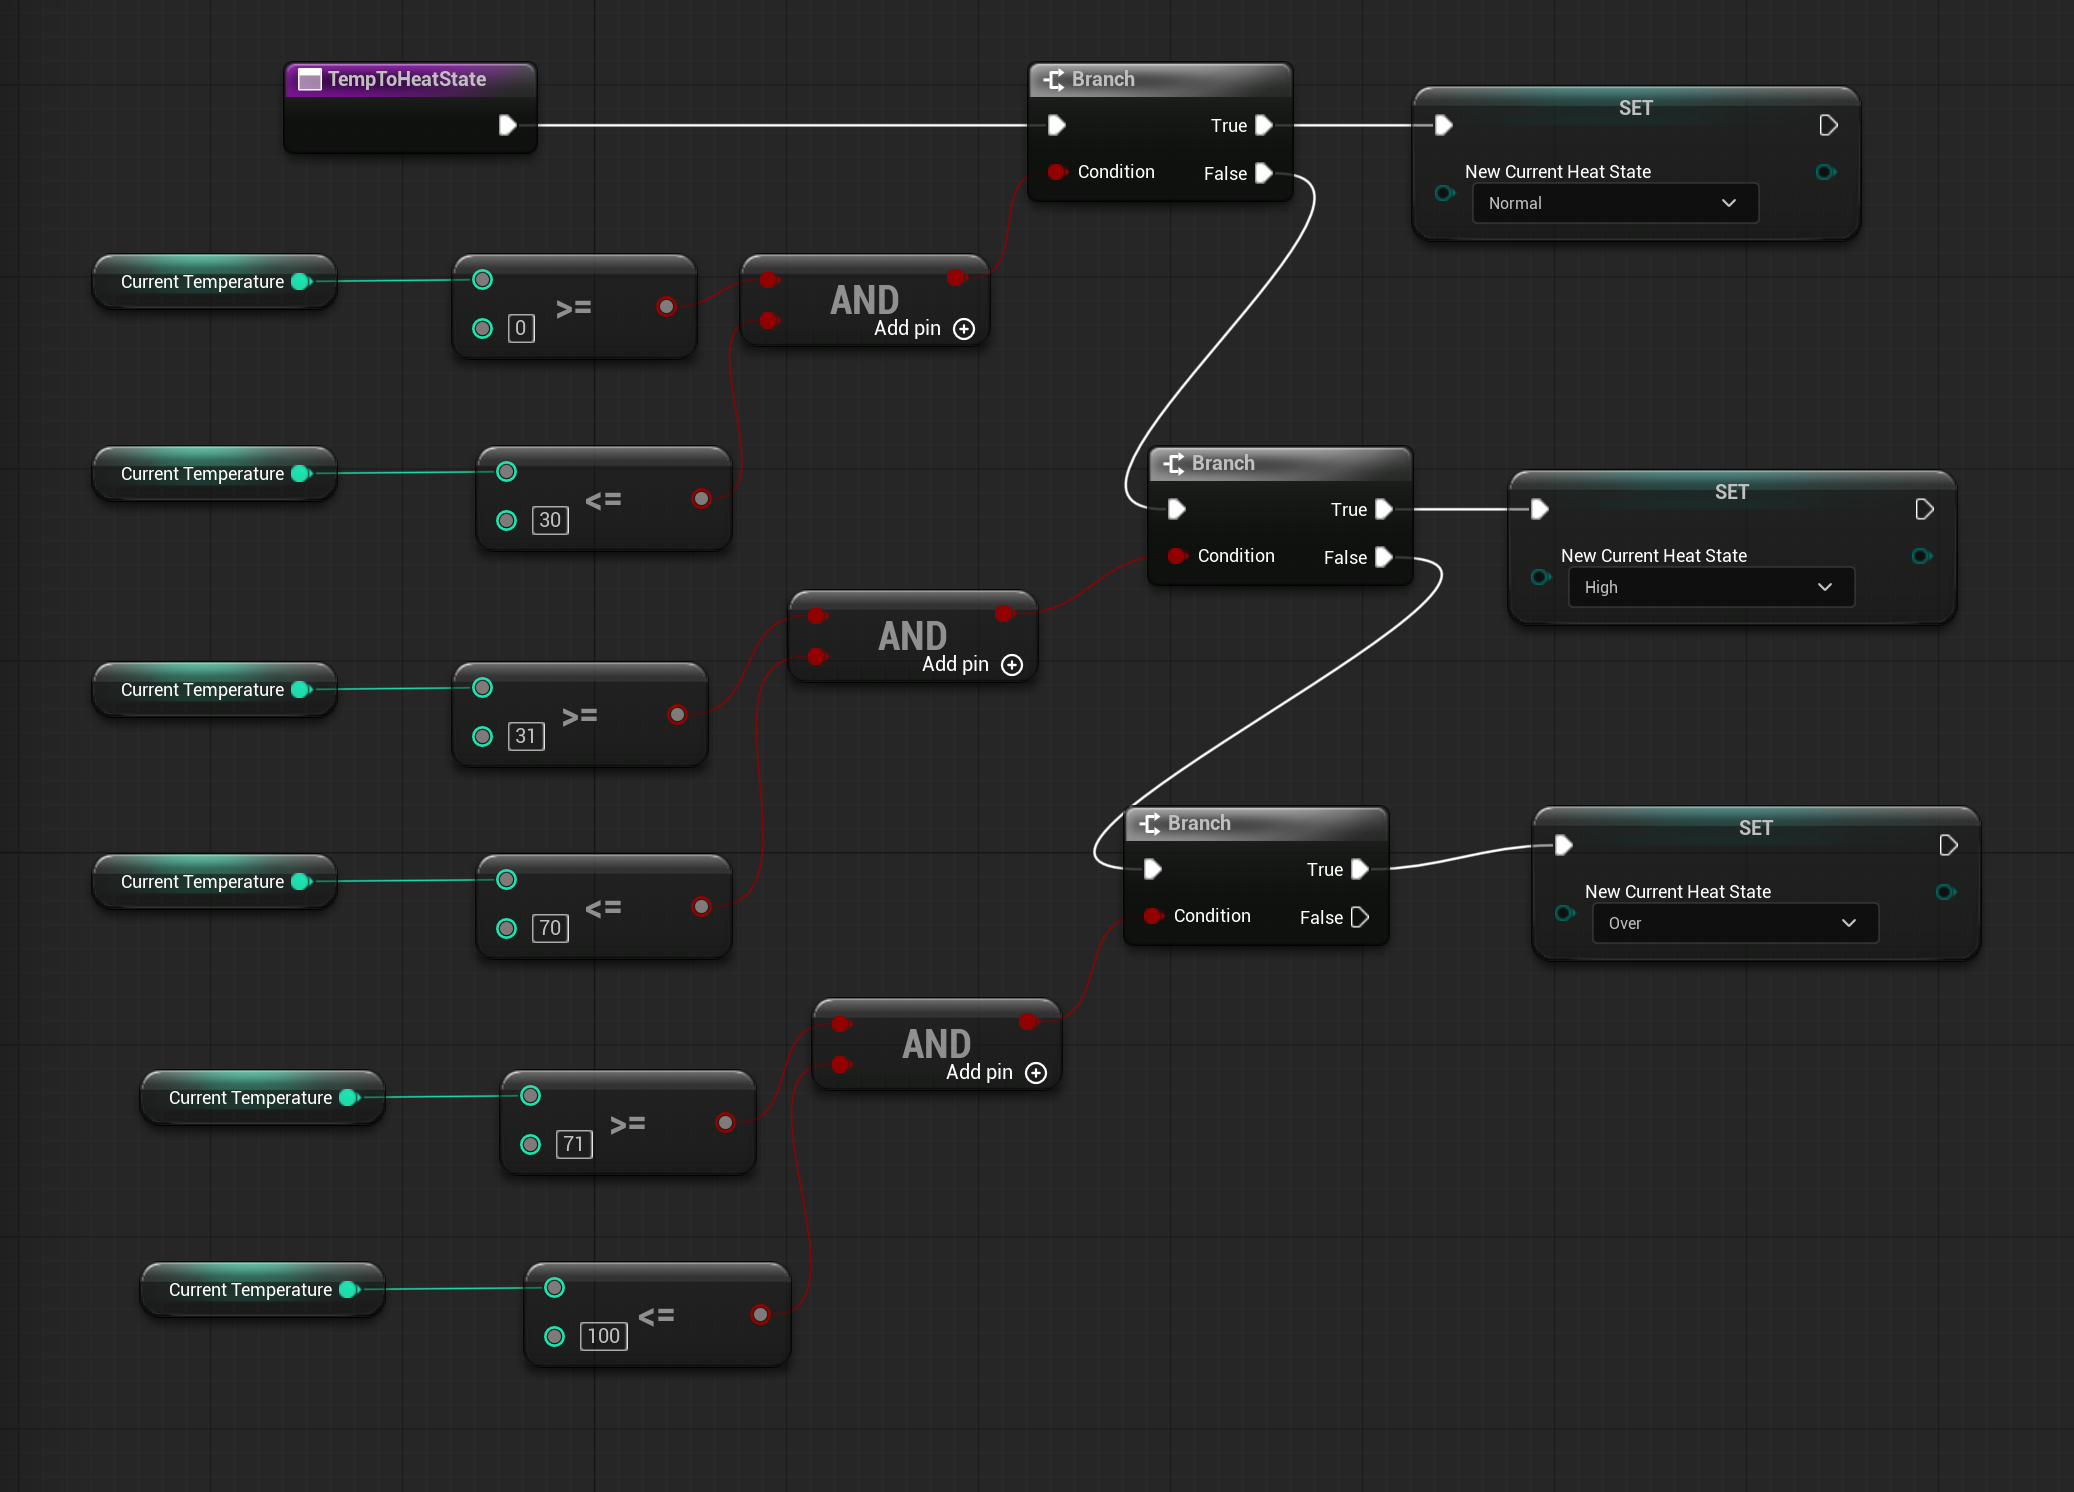The image size is (2074, 1492).
Task: Open the Normal heat state dropdown
Action: point(1615,203)
